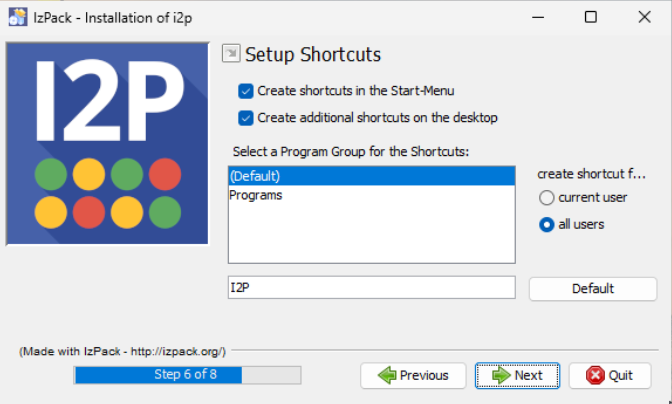672x404 pixels.
Task: Select the current user radio button
Action: tap(547, 197)
